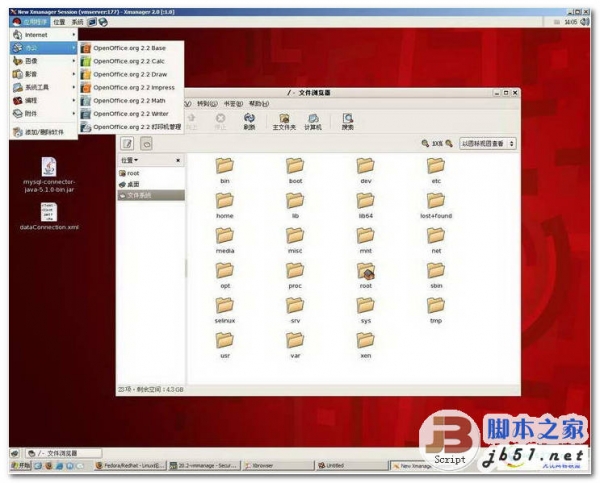The image size is (600, 483).
Task: Click Reload icon in file browser toolbar
Action: pyautogui.click(x=249, y=122)
